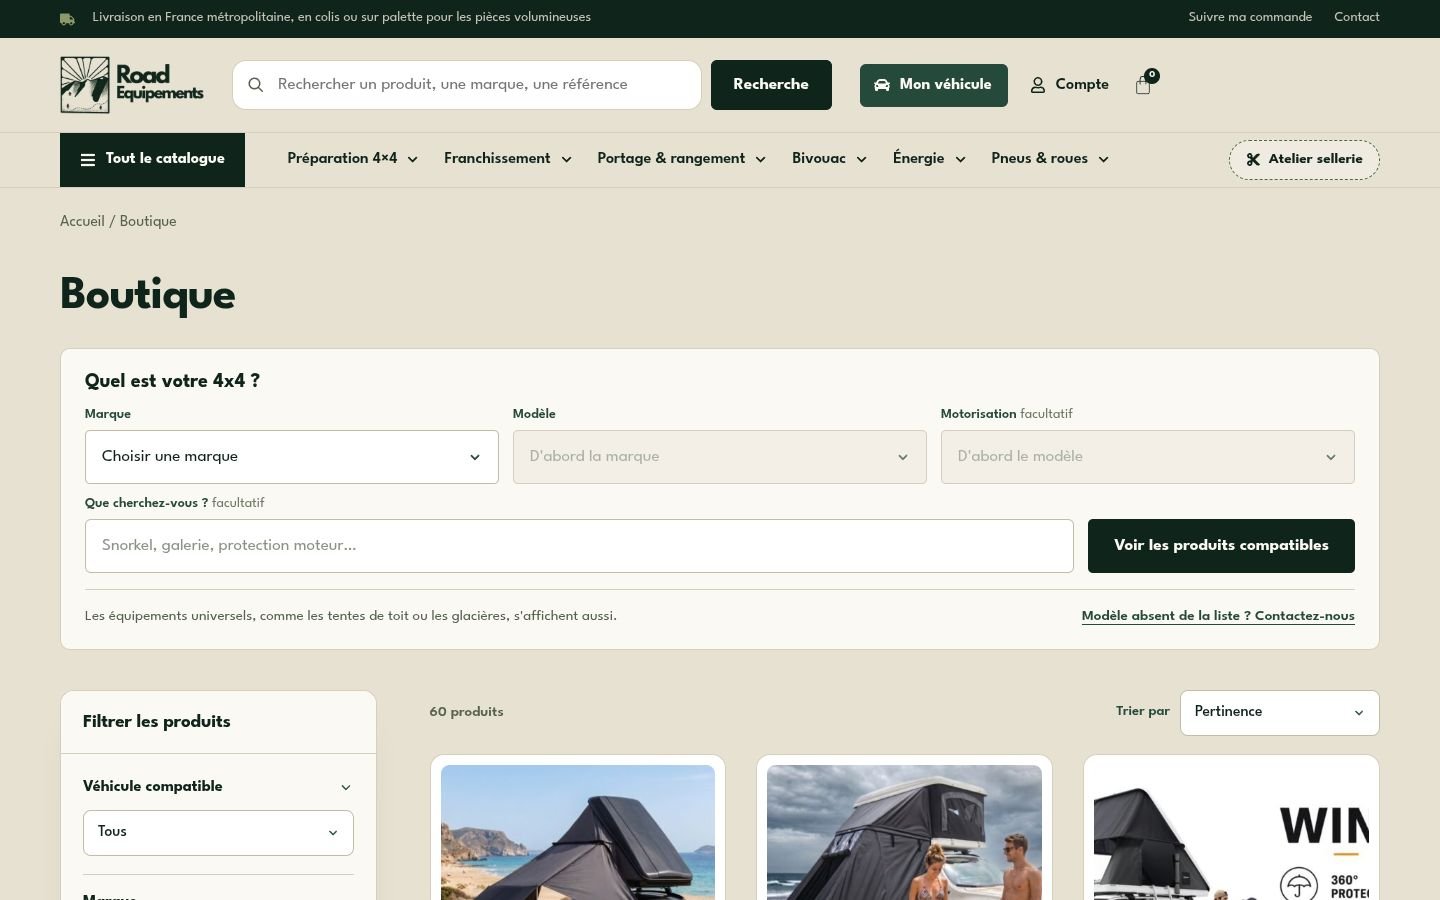Collapse the Véhicule compatible filter section
Image resolution: width=1440 pixels, height=900 pixels.
pyautogui.click(x=218, y=787)
